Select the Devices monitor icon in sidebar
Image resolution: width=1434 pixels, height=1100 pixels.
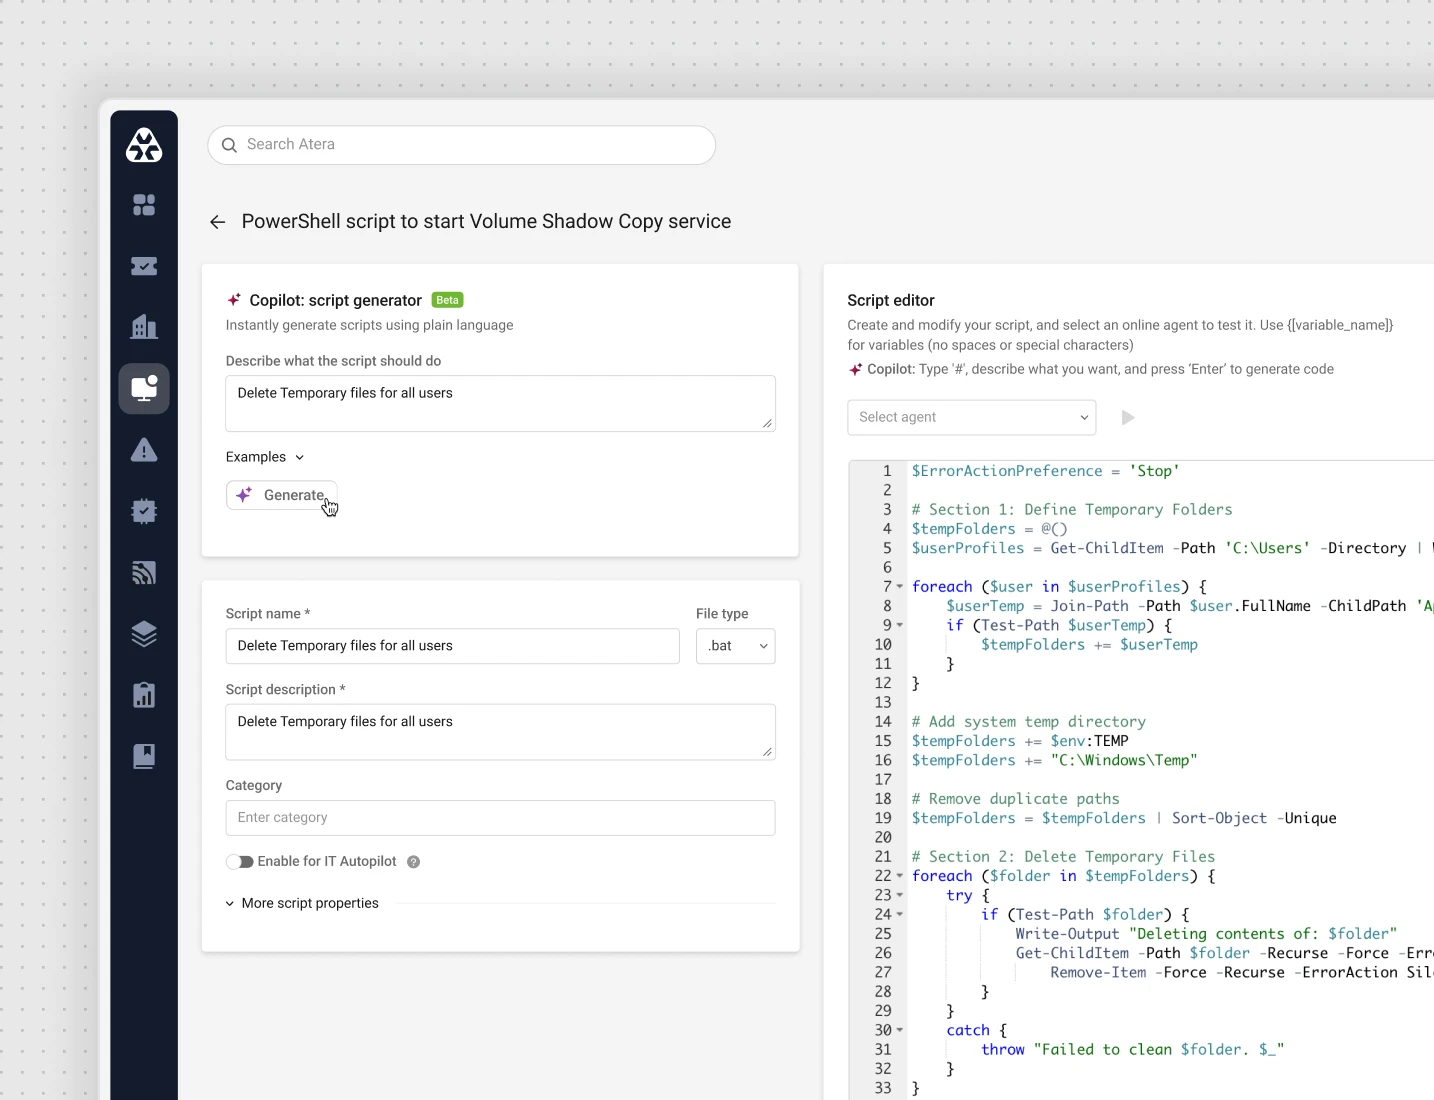(144, 388)
